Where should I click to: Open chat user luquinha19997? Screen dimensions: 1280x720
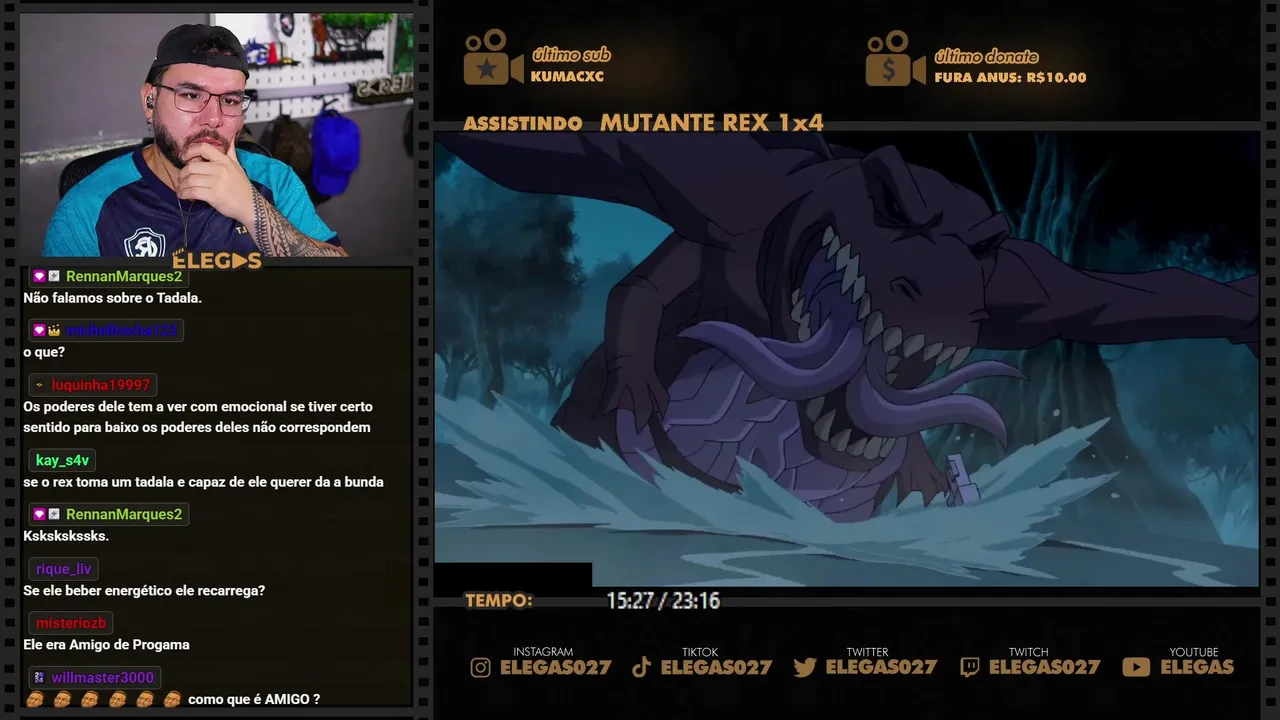[x=101, y=385]
